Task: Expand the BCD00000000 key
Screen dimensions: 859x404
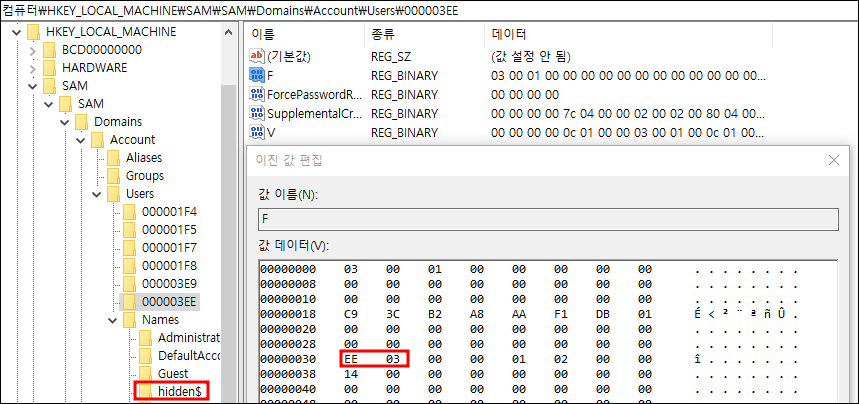Action: [x=33, y=49]
